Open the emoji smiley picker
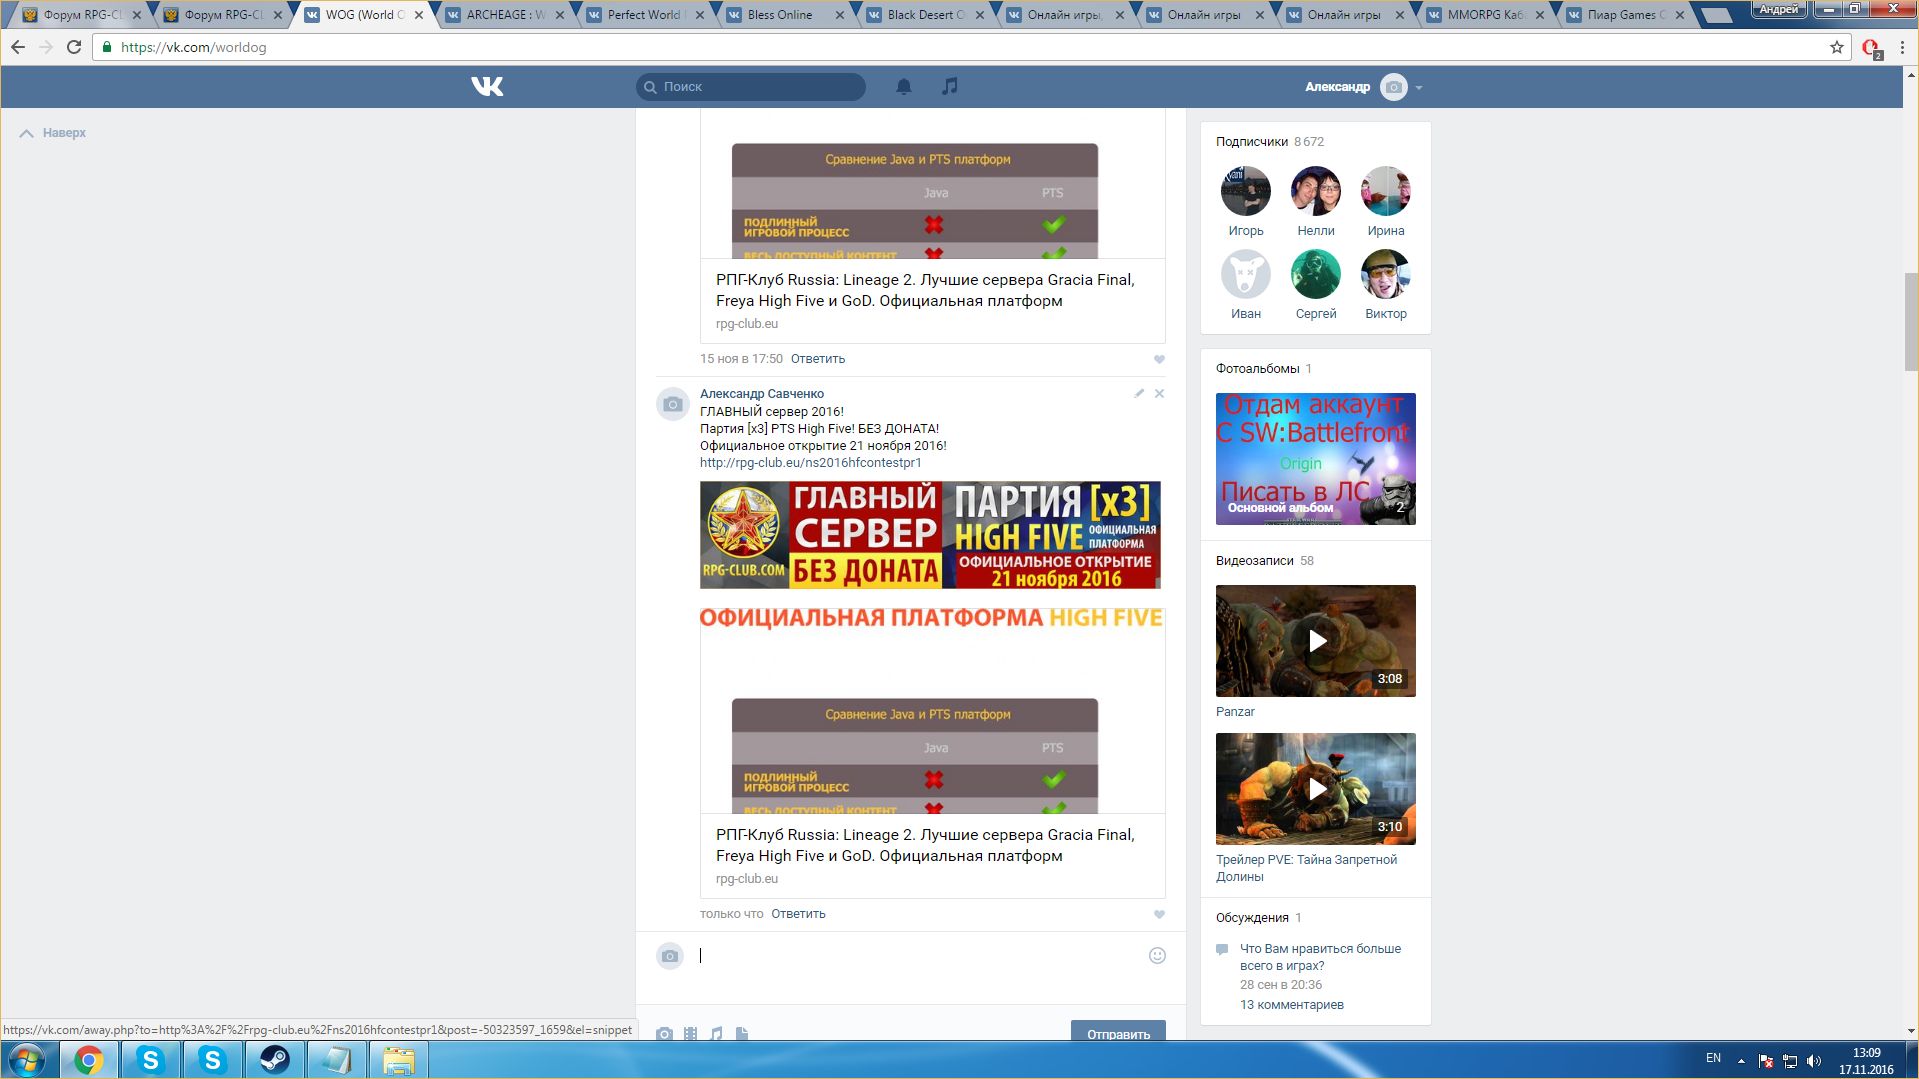This screenshot has height=1079, width=1919. [1157, 956]
